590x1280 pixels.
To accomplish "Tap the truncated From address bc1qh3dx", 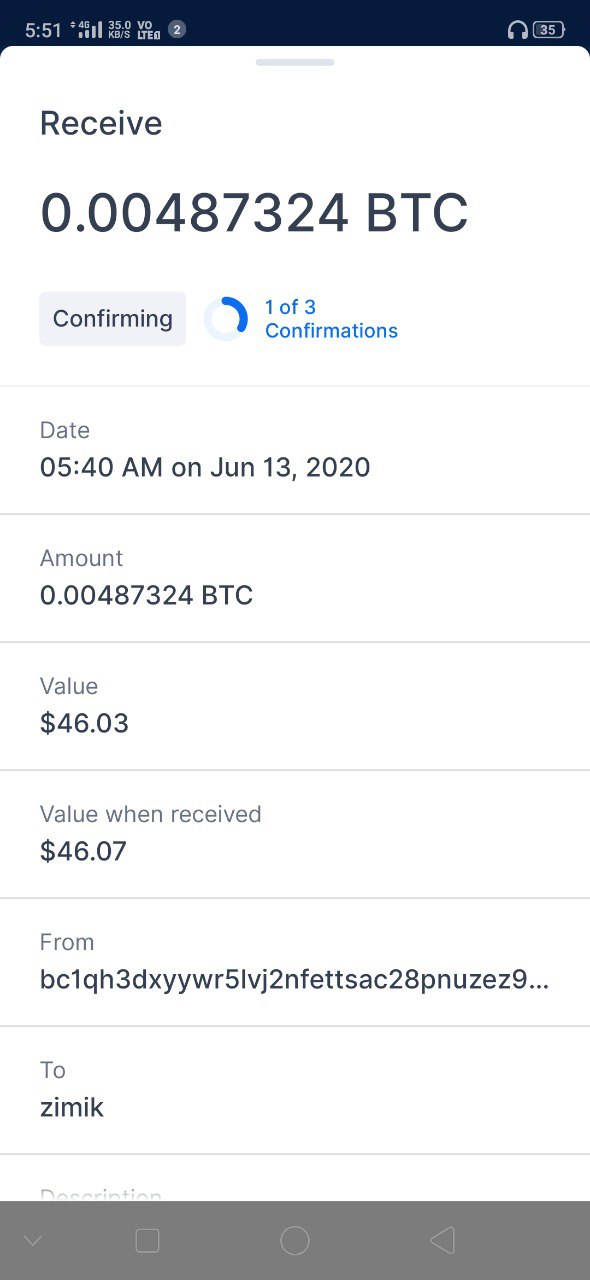I will pos(295,979).
